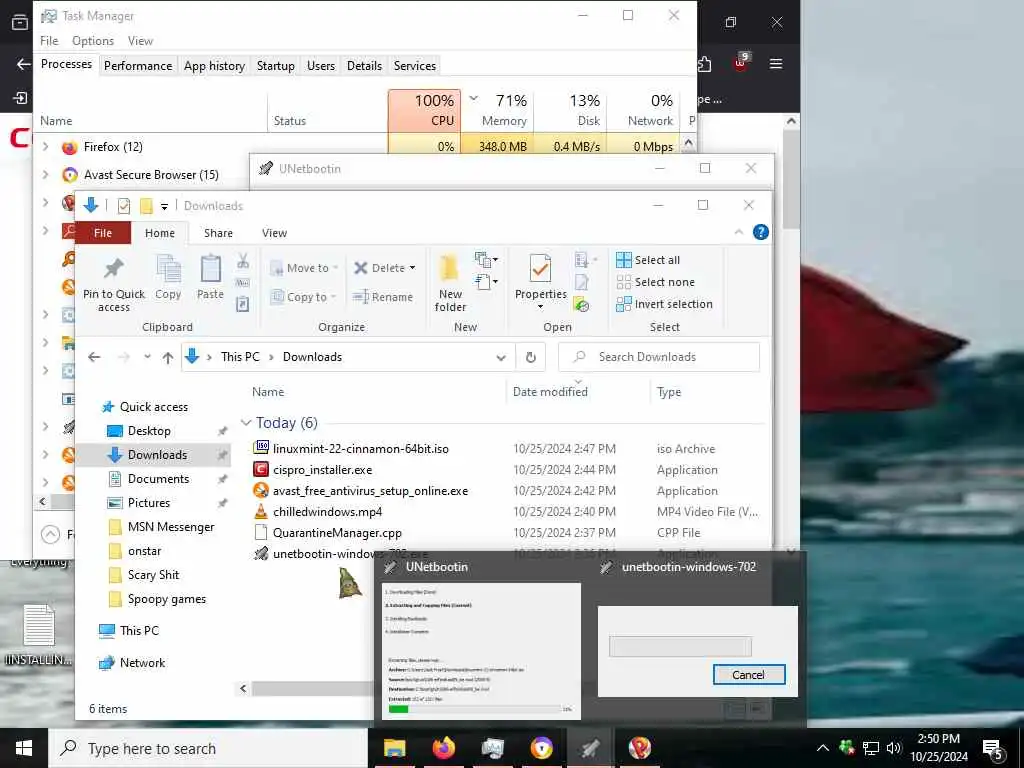The height and width of the screenshot is (768, 1024).
Task: Open Task Manager Startup tab
Action: 276,66
